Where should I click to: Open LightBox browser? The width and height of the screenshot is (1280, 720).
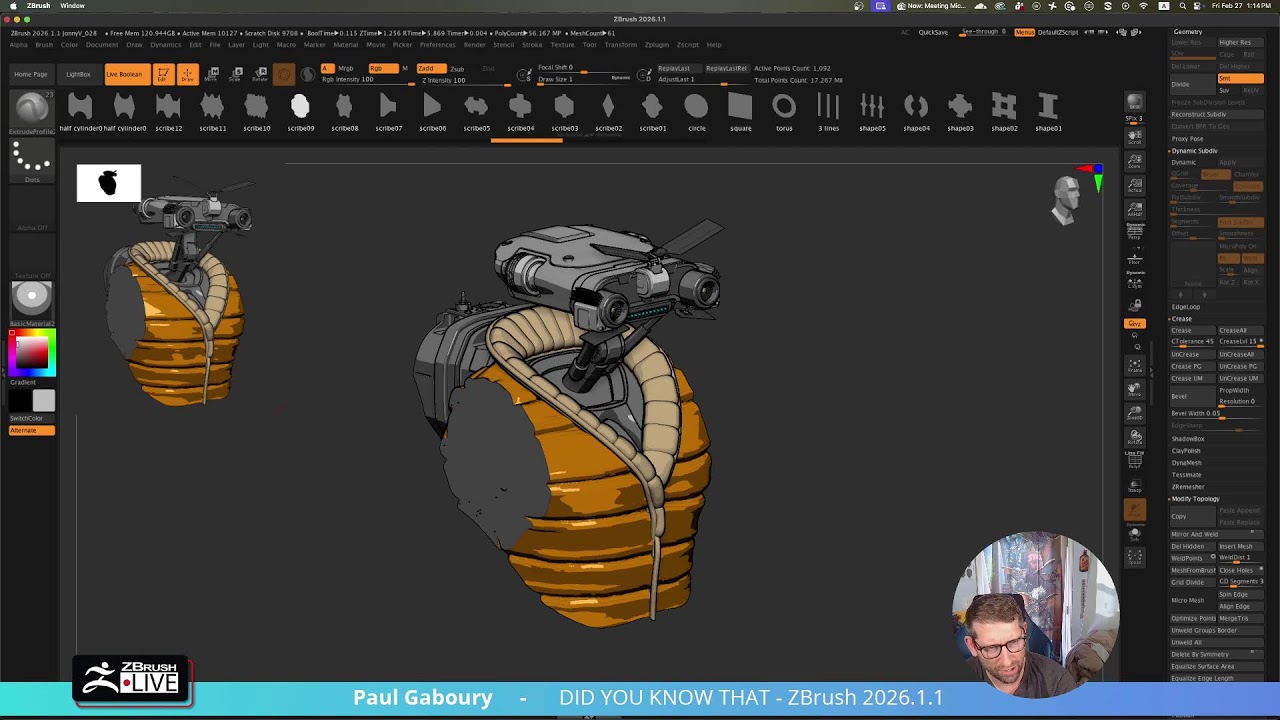pyautogui.click(x=78, y=74)
